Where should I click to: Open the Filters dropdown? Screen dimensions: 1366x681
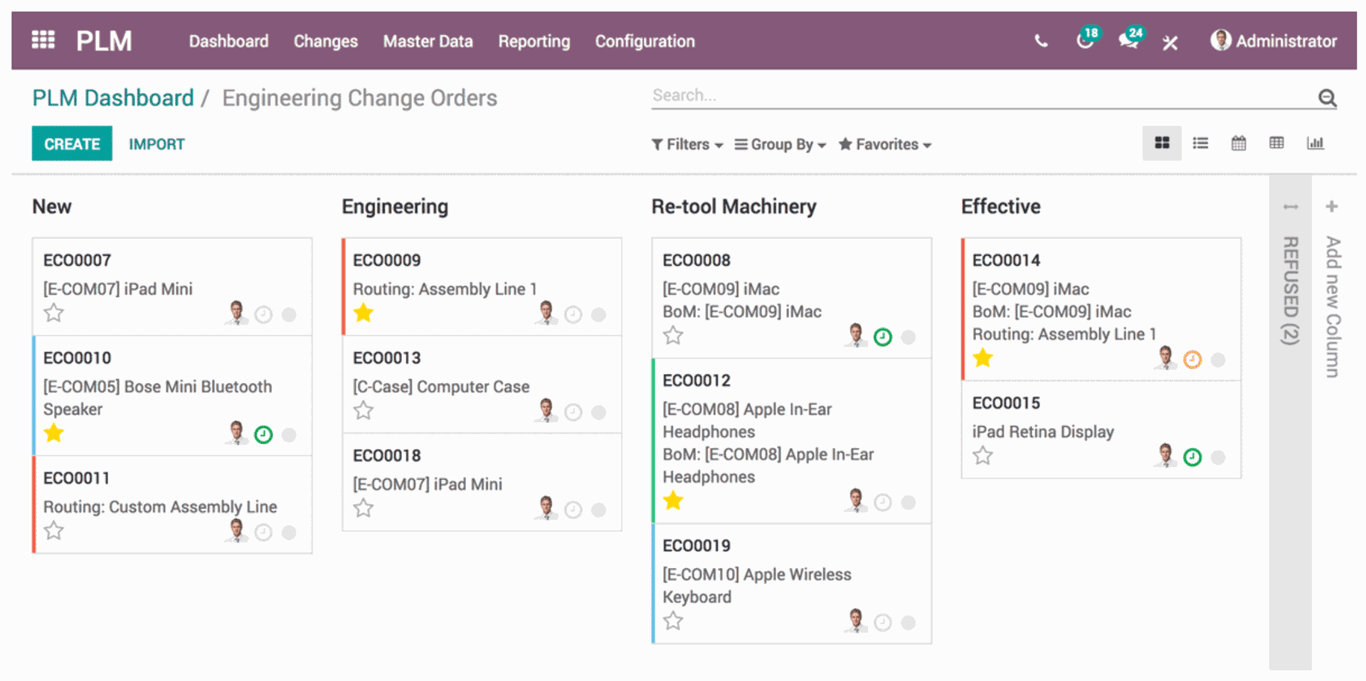coord(686,144)
